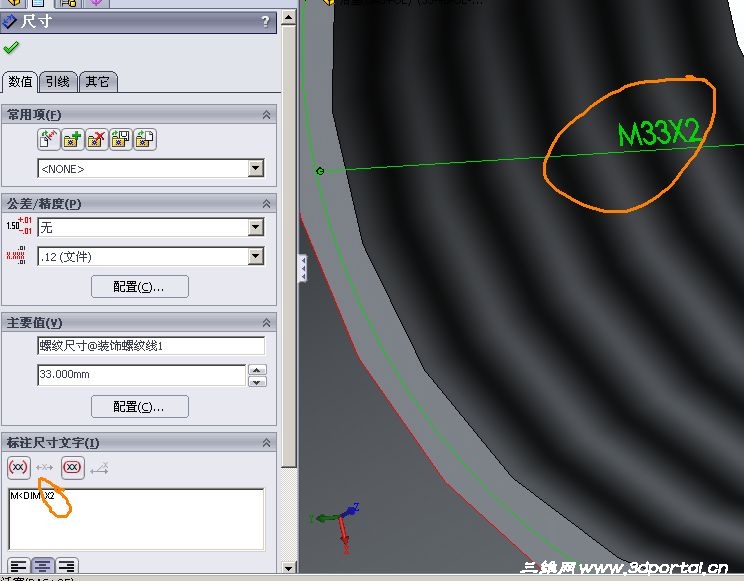Open the .12 (文件) precision dropdown

click(256, 257)
